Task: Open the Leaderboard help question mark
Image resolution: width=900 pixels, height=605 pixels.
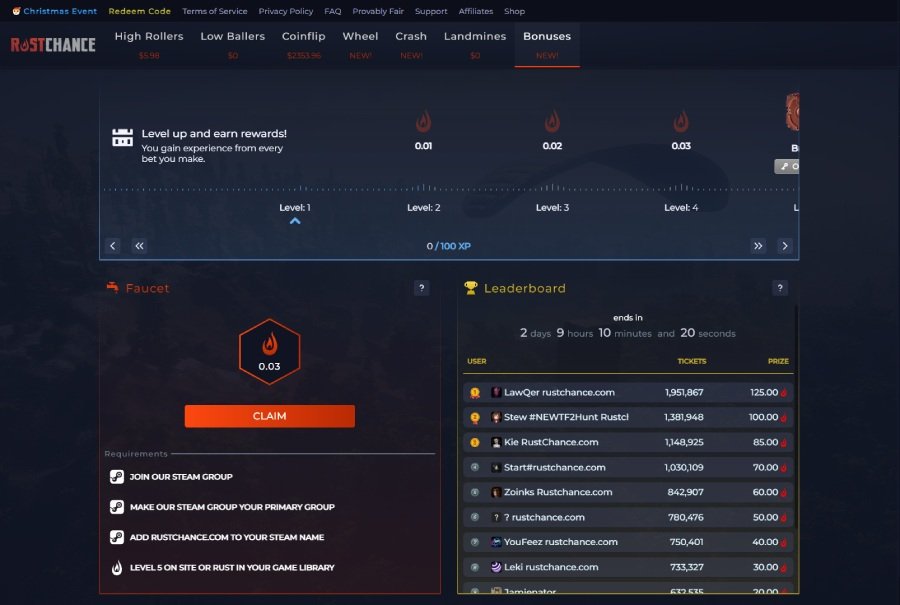Action: 779,288
